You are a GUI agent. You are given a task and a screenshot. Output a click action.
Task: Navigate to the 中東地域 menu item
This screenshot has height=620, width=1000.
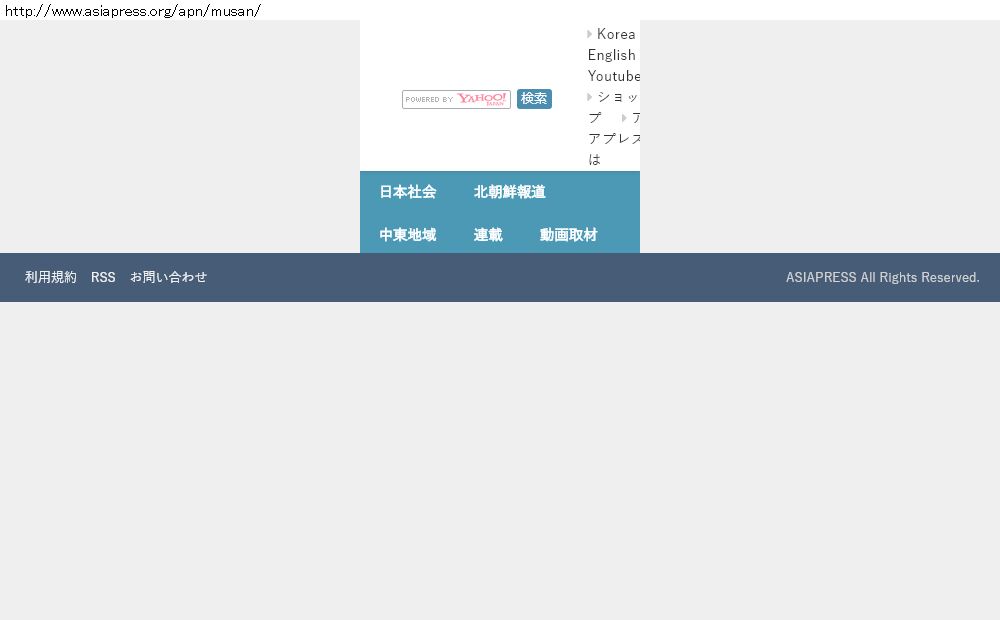(407, 235)
